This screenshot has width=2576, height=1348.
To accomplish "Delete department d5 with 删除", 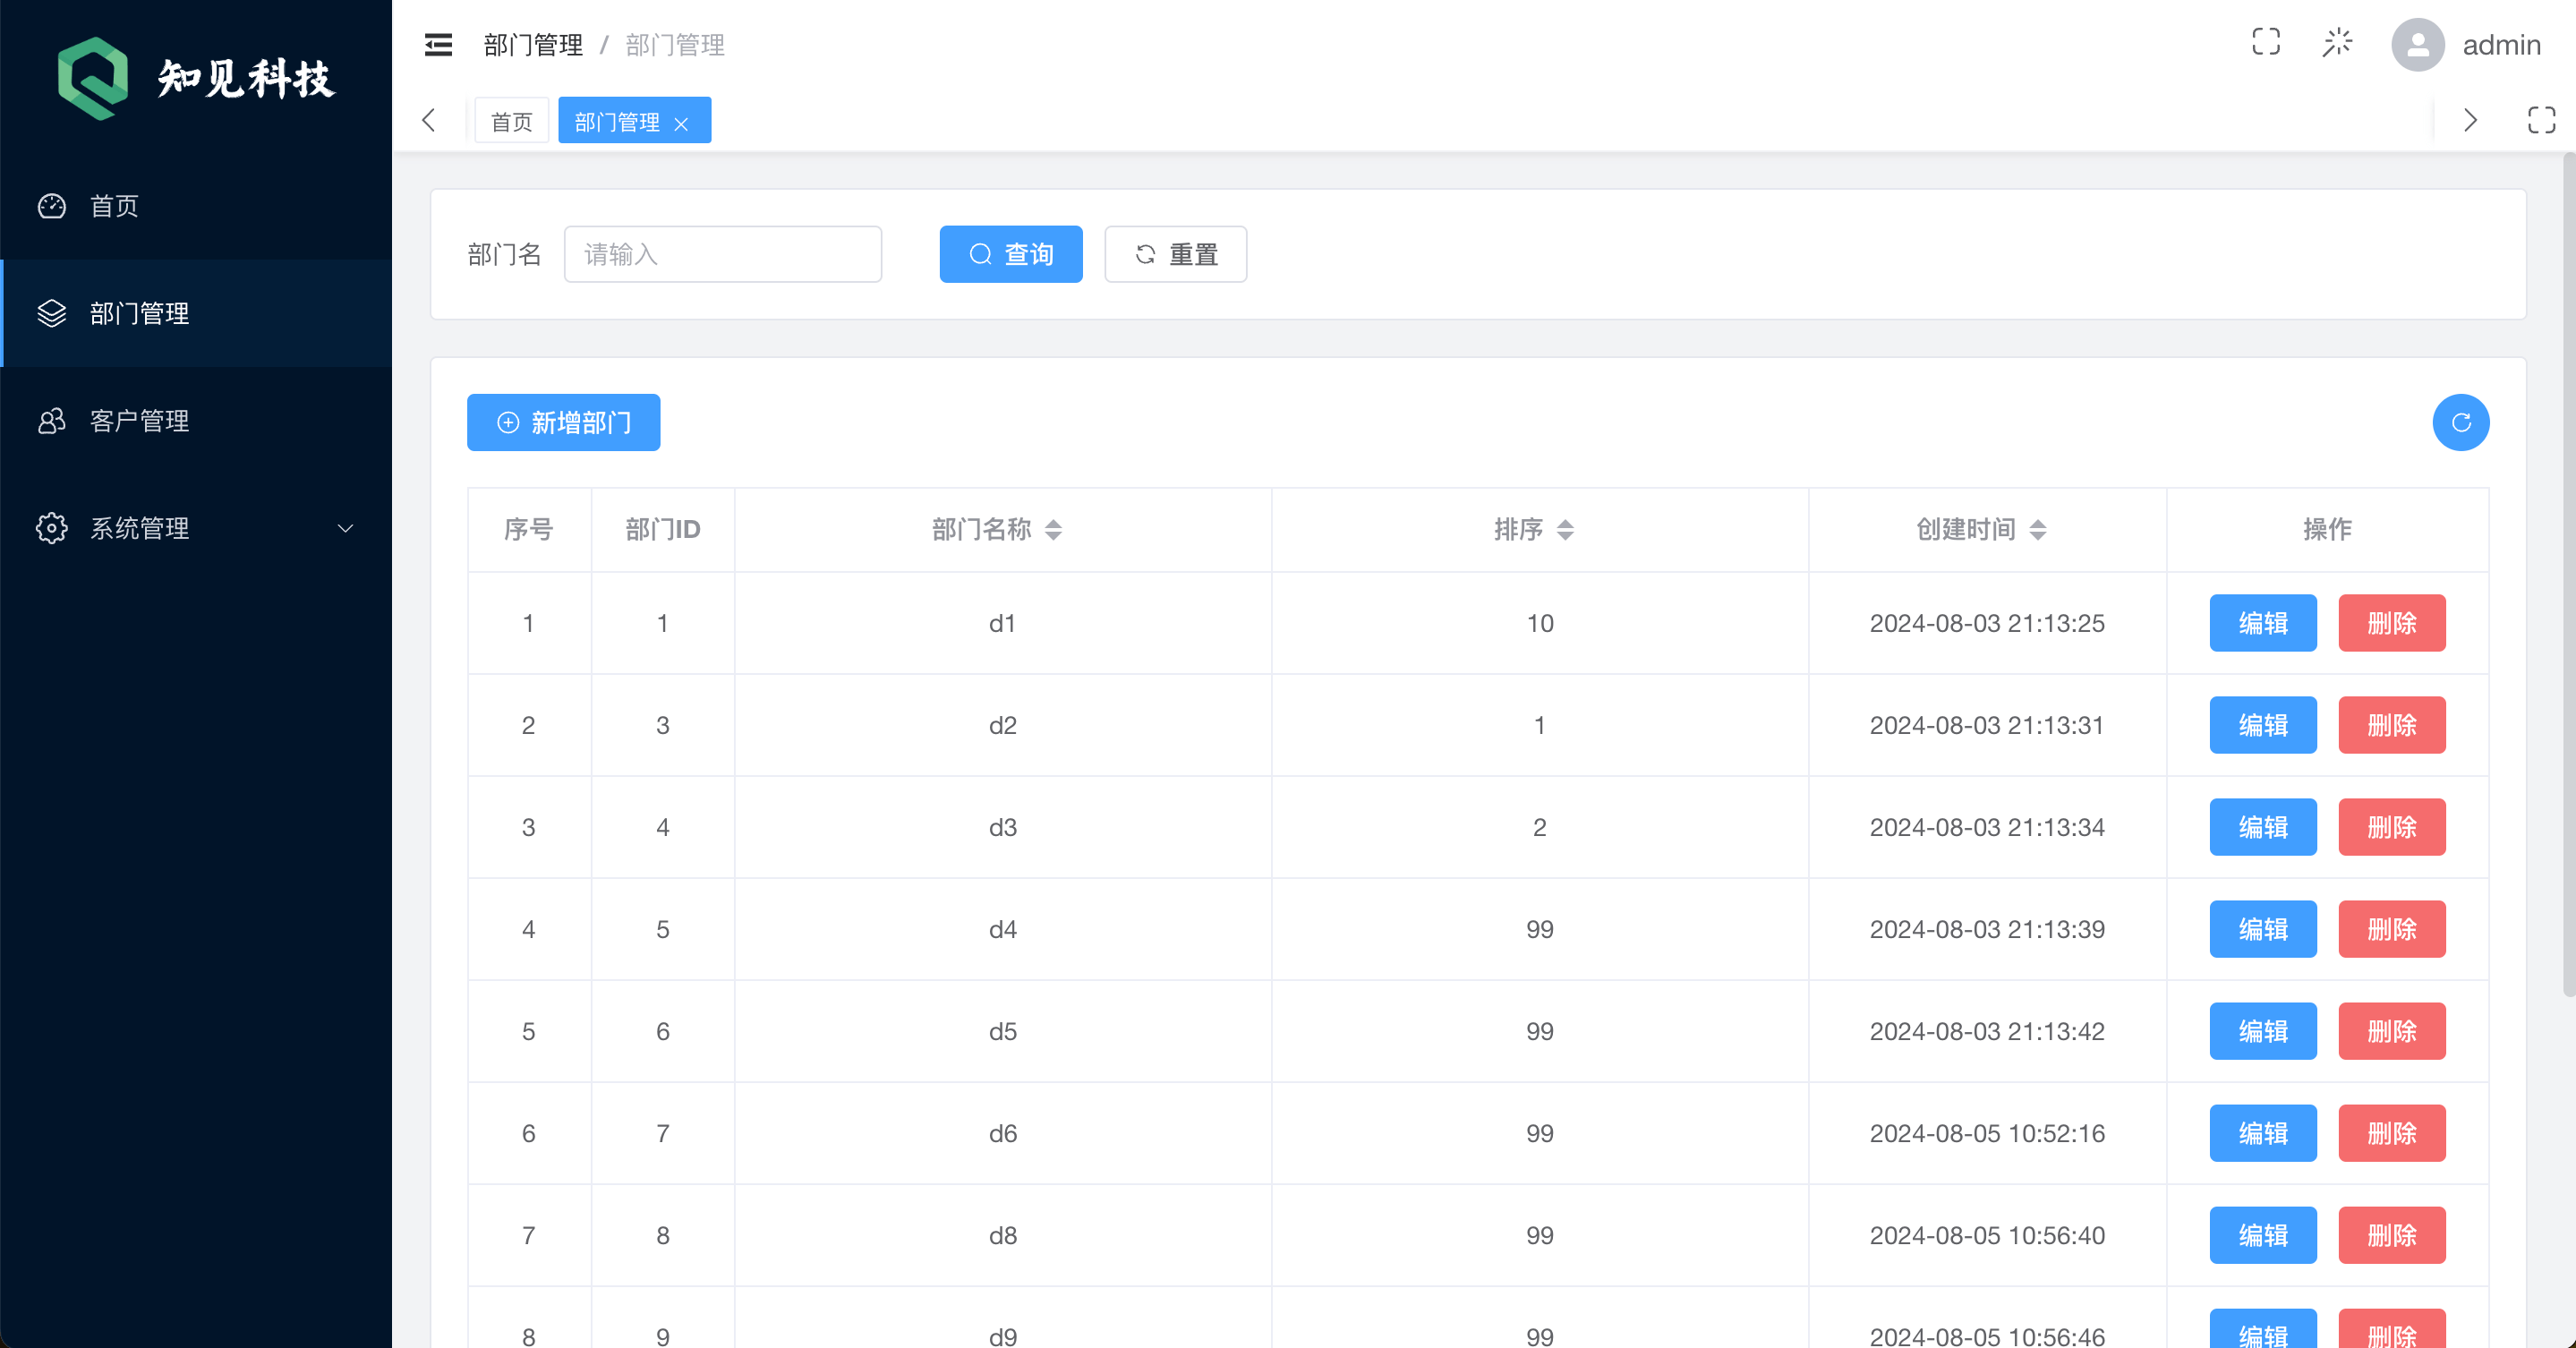I will (x=2391, y=1031).
